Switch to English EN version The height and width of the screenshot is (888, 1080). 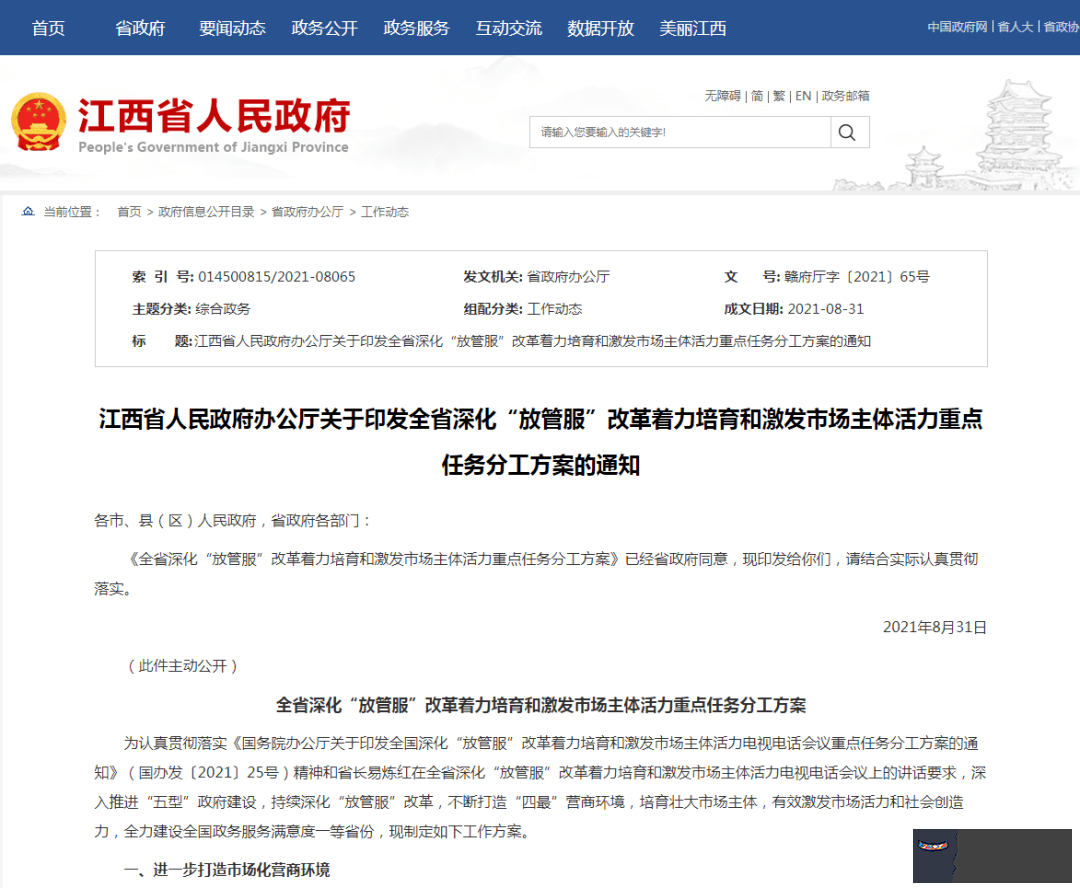(x=803, y=96)
